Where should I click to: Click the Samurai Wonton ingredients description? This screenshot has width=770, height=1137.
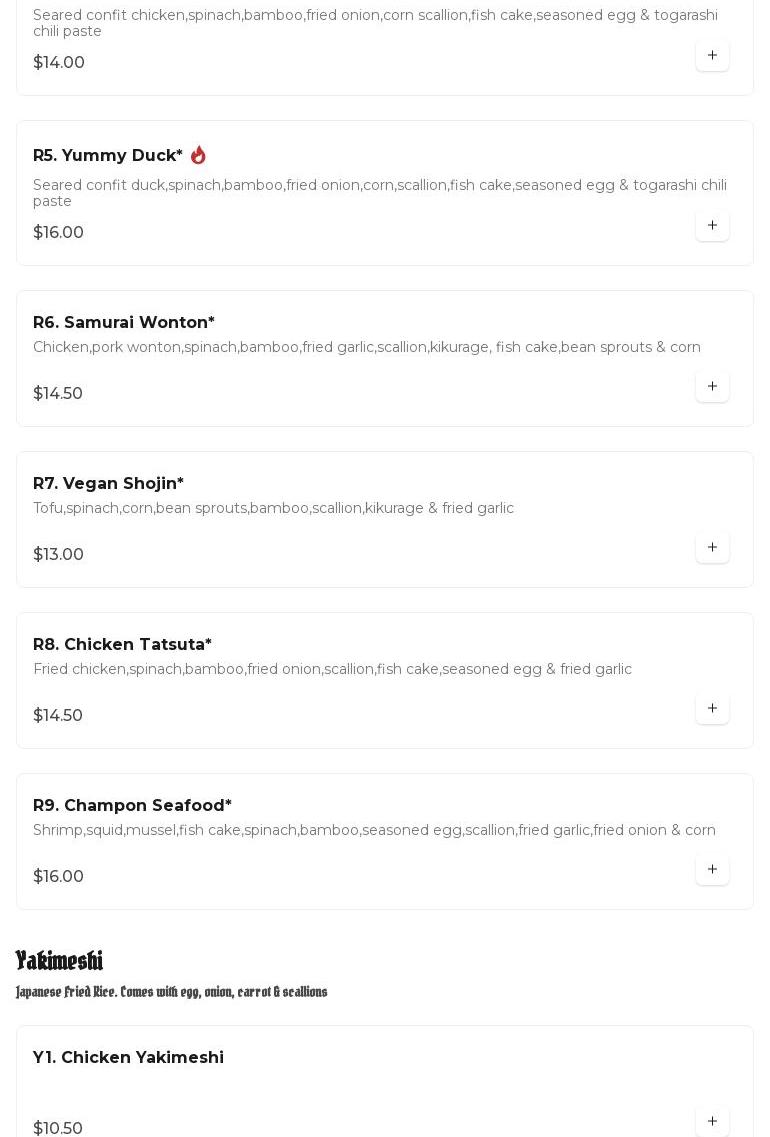tap(367, 348)
